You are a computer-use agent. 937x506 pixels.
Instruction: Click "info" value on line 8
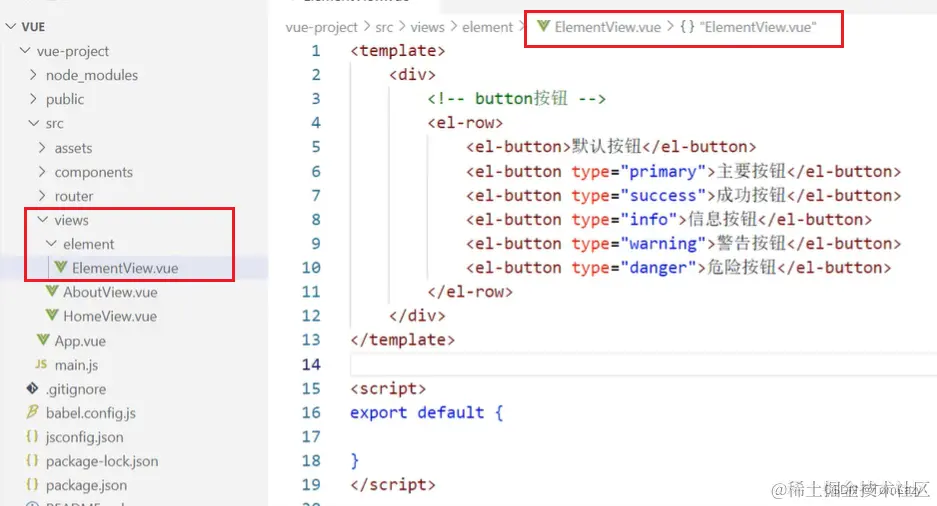click(x=648, y=219)
